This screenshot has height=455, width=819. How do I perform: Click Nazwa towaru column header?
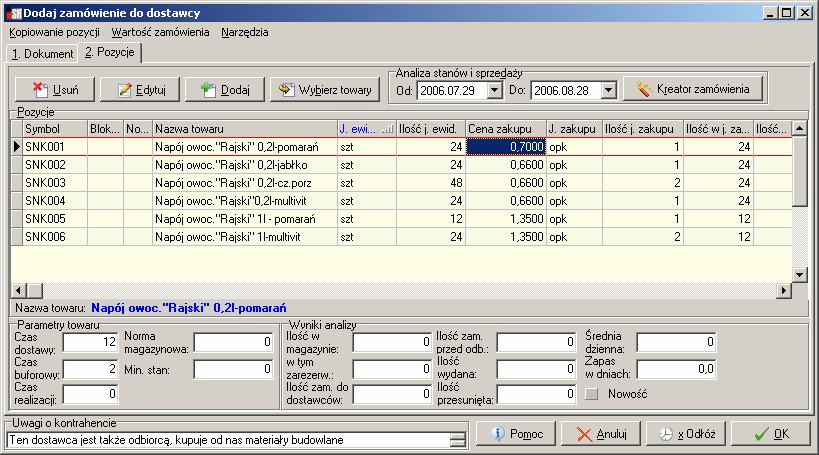click(244, 129)
